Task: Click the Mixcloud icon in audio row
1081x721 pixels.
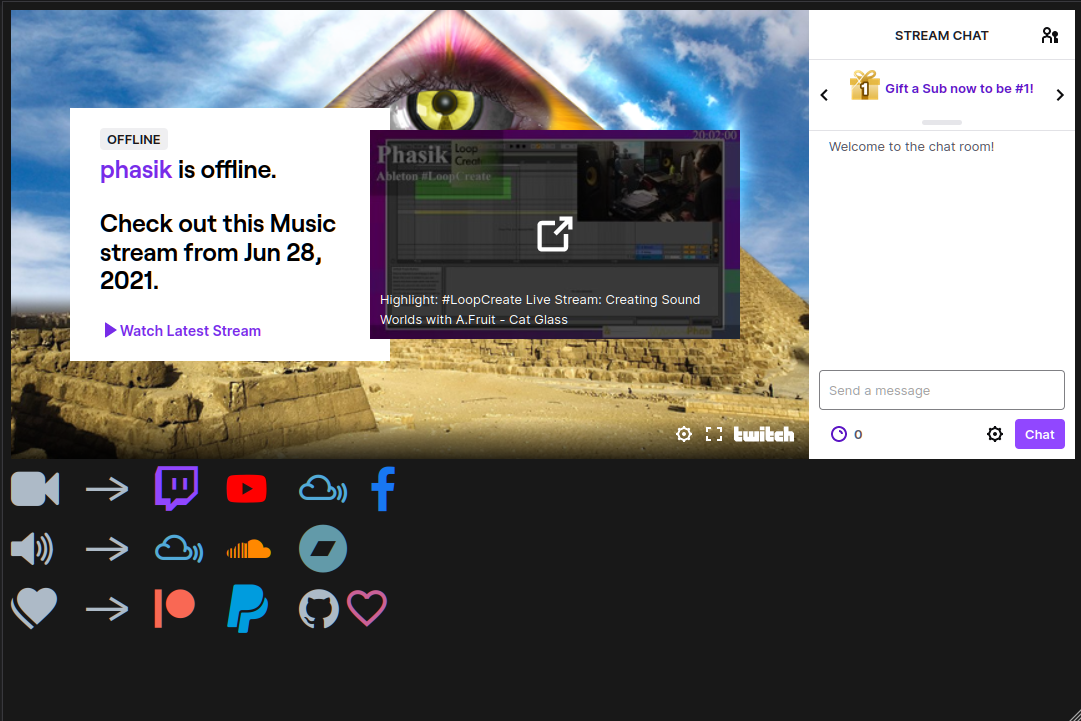Action: click(x=179, y=549)
